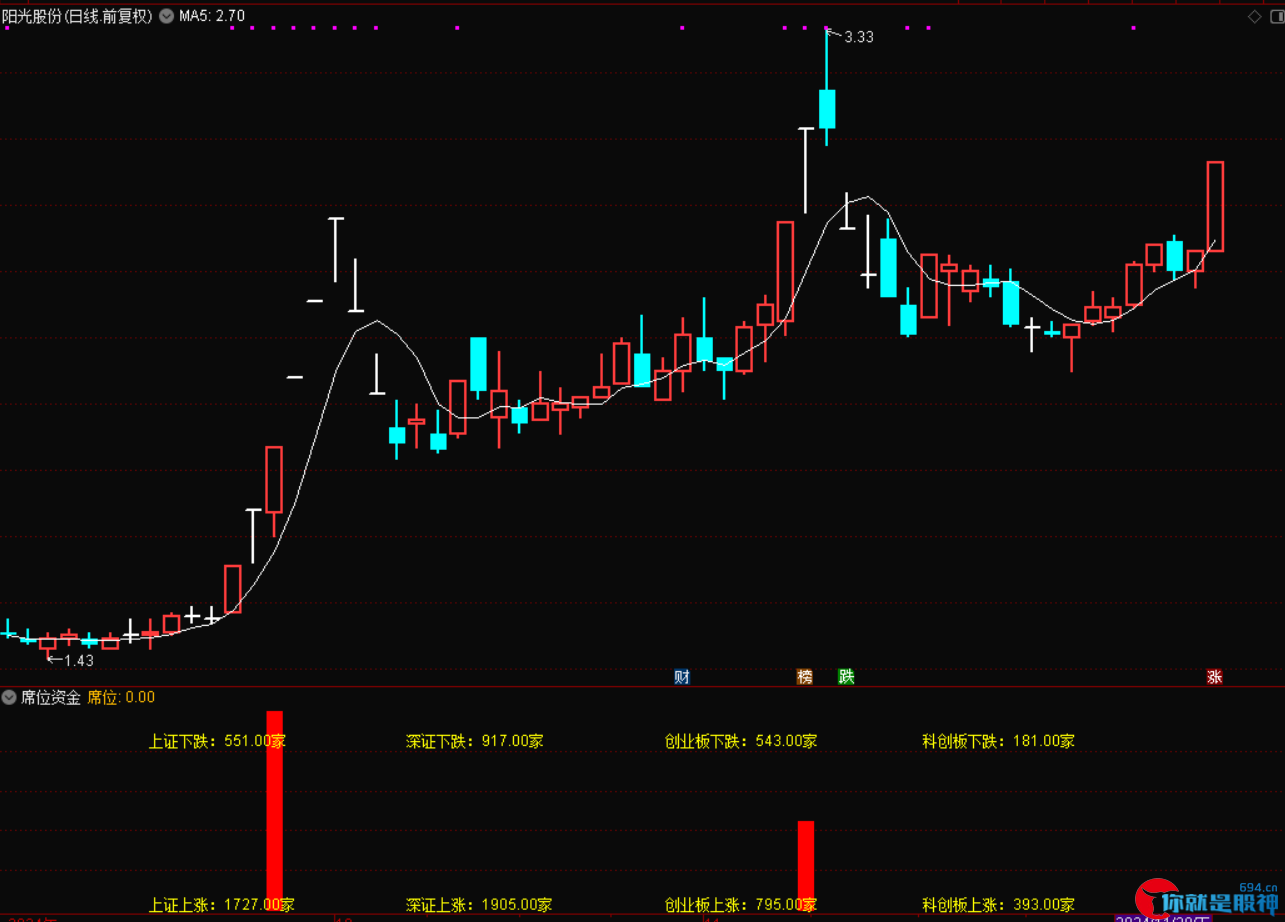
Task: Select the 创业板上涨：795.00家 text
Action: pos(741,905)
